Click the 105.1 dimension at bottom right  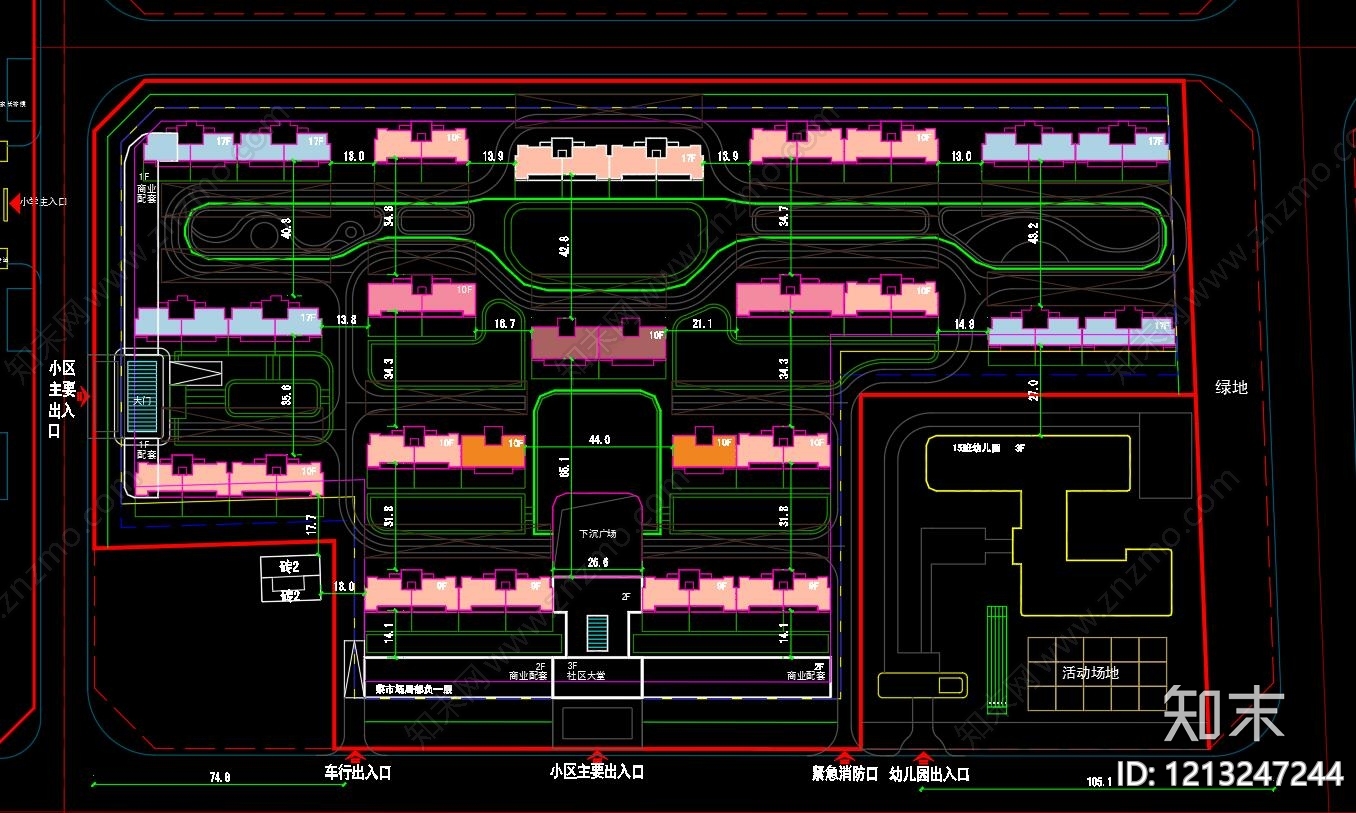[x=1097, y=782]
